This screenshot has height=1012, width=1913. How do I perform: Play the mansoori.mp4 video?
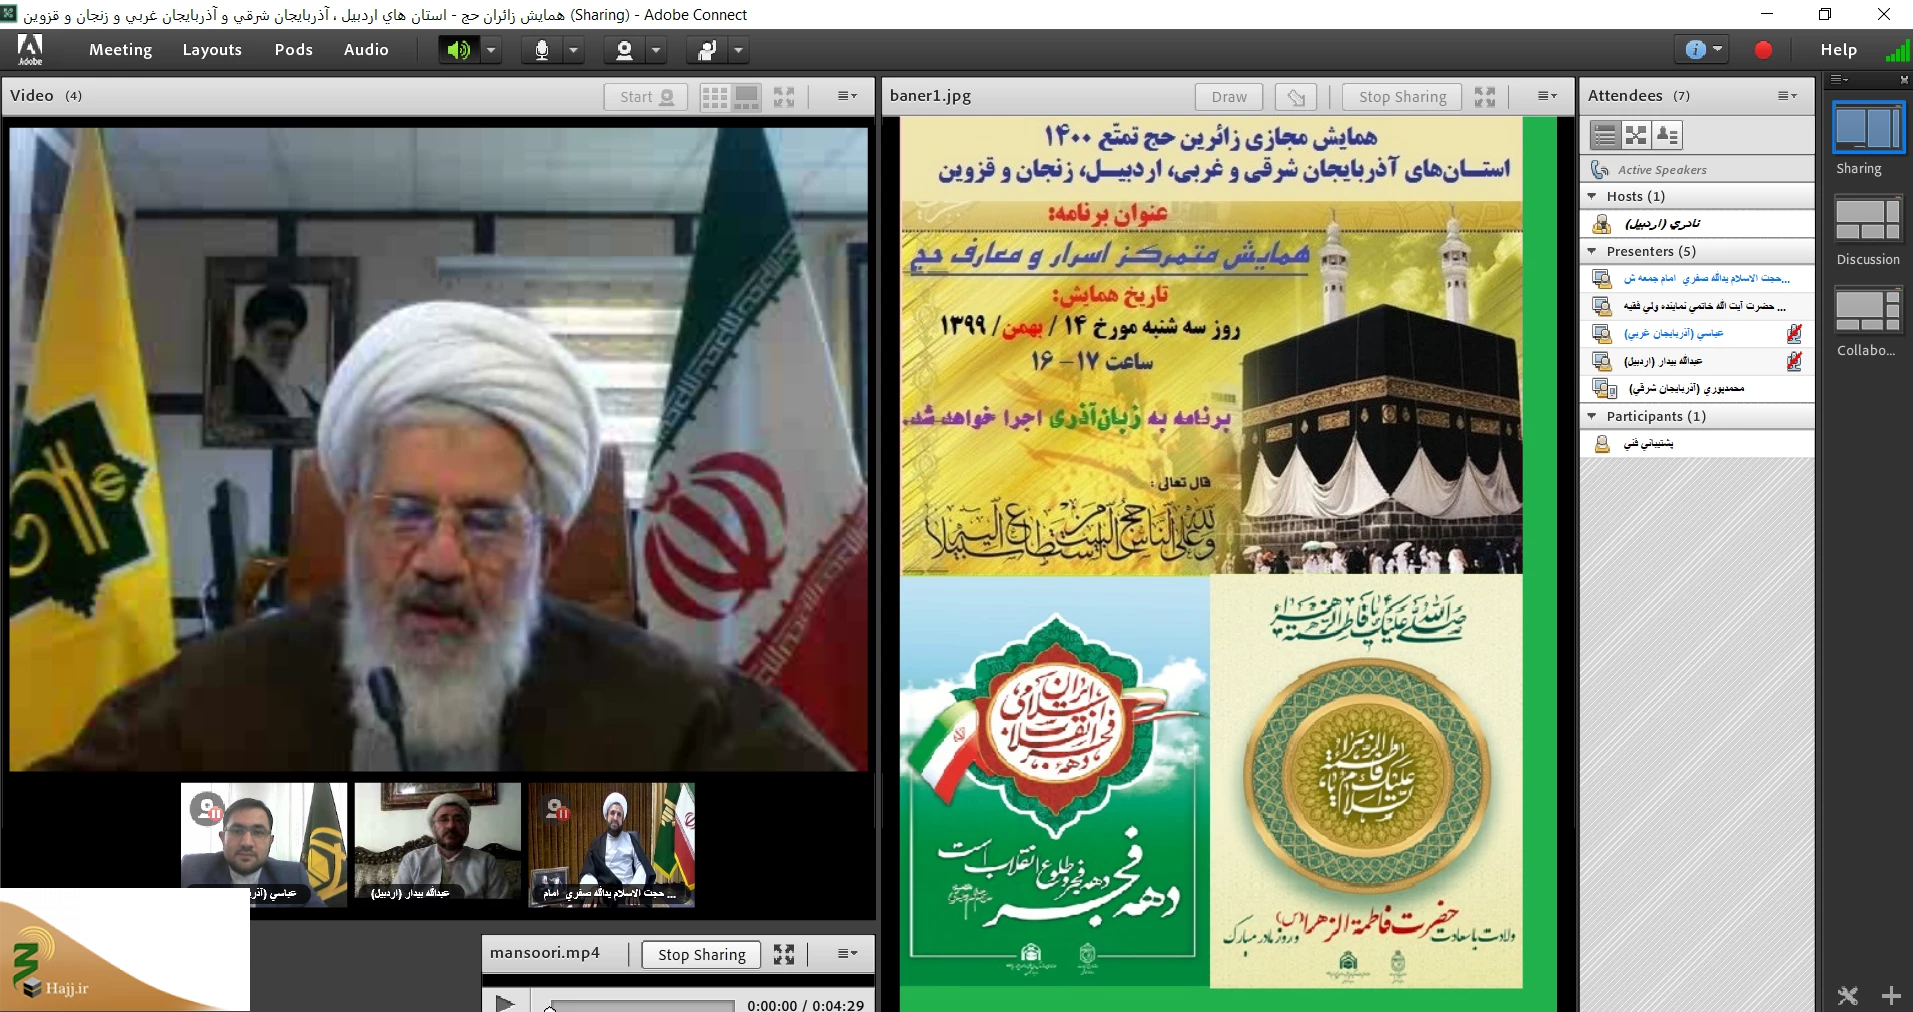(x=505, y=1003)
